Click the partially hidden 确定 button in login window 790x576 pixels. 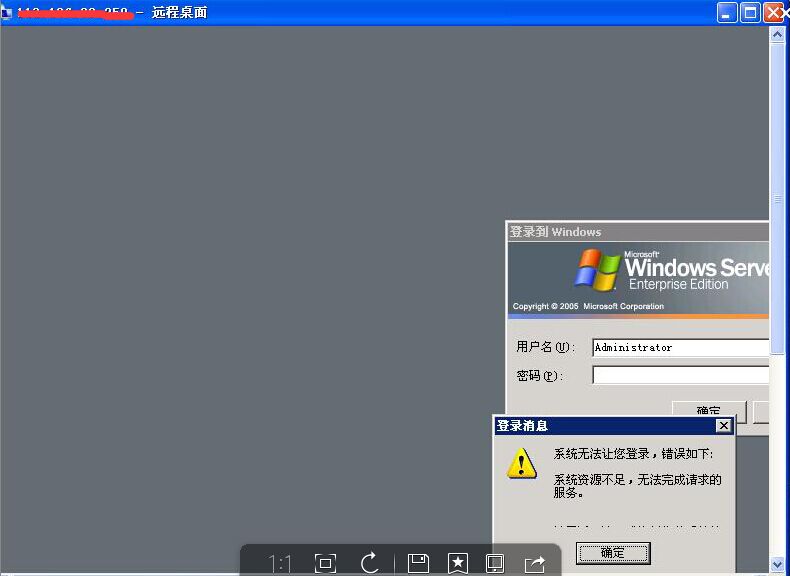coord(709,409)
